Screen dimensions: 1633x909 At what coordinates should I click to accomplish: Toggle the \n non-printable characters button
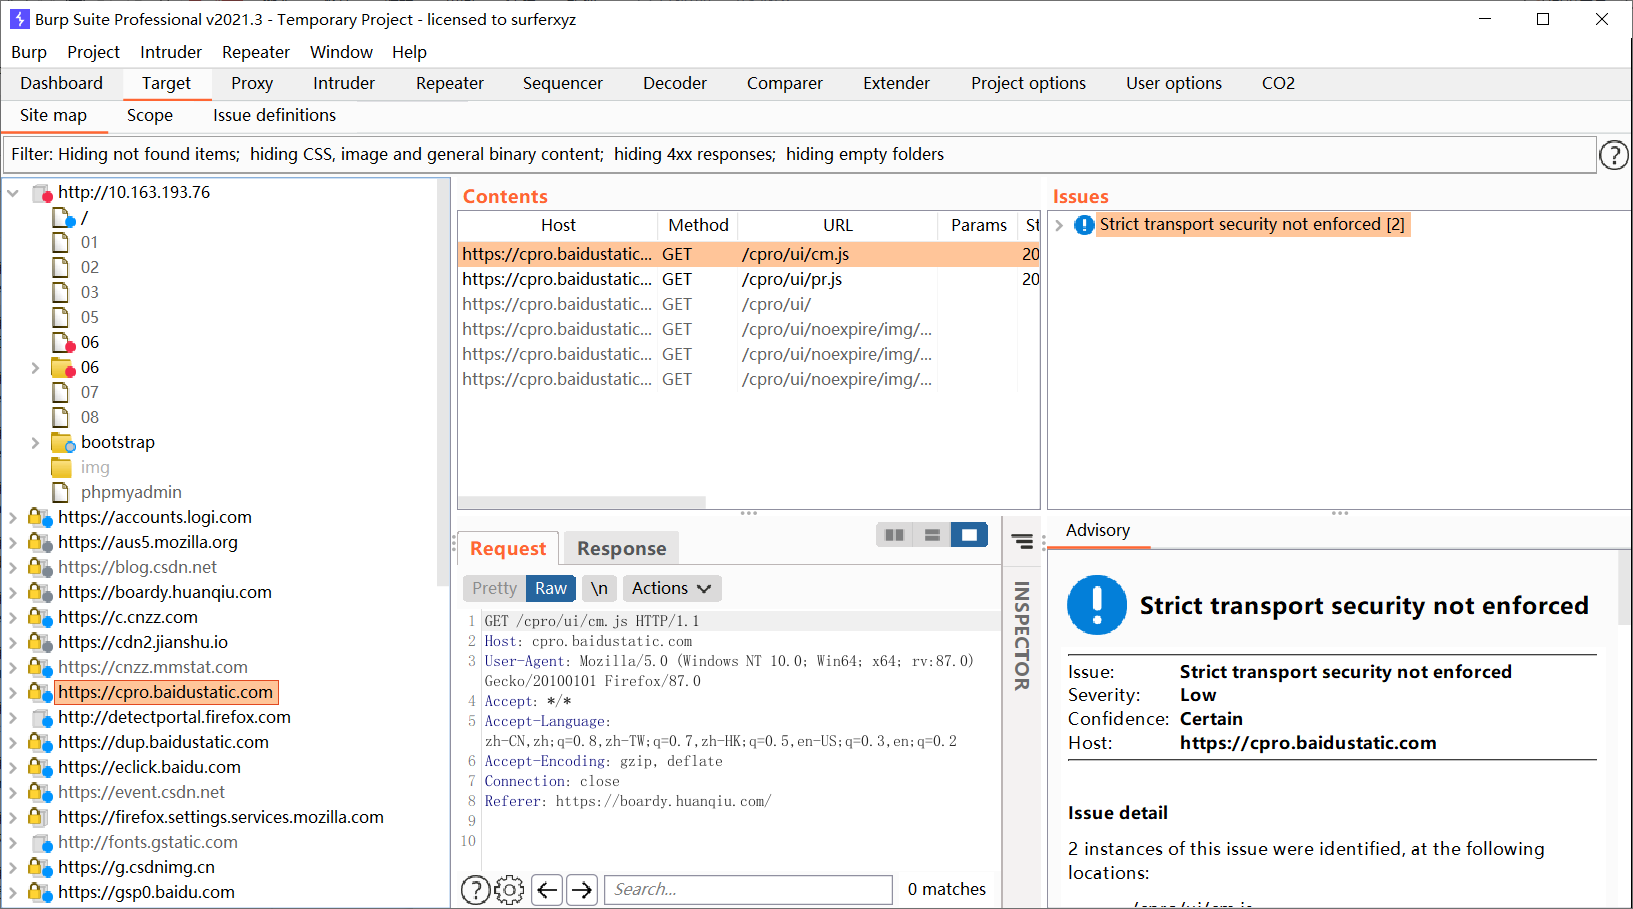[x=599, y=588]
